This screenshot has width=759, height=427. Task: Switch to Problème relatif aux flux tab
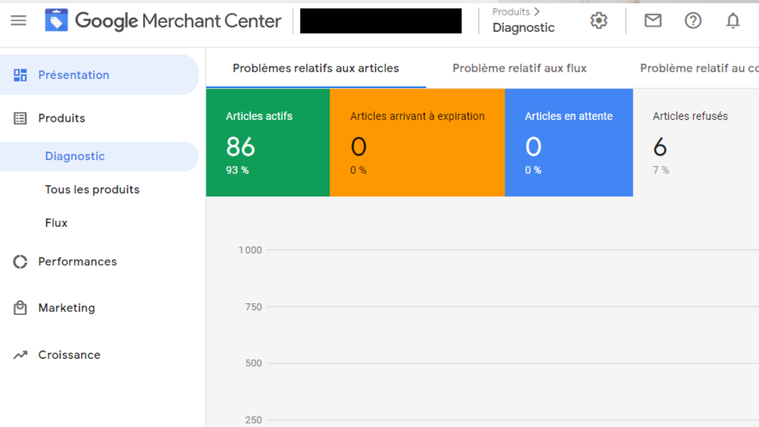click(x=519, y=68)
